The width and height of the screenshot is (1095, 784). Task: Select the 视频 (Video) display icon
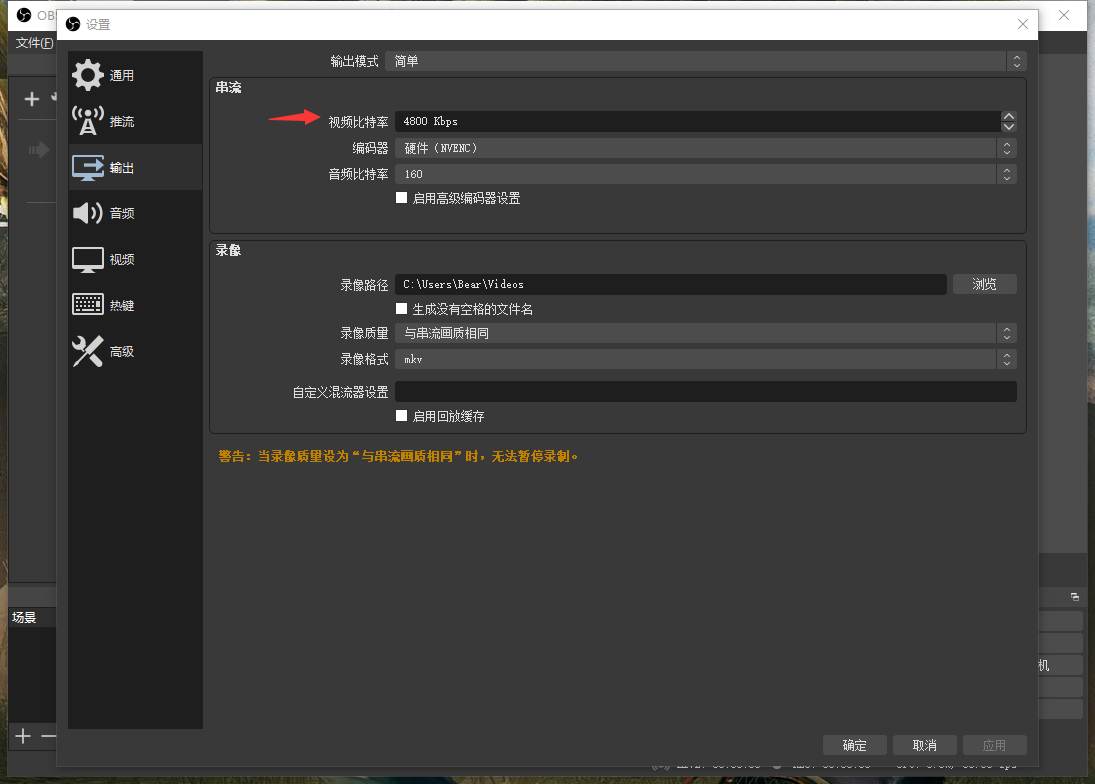(x=88, y=259)
